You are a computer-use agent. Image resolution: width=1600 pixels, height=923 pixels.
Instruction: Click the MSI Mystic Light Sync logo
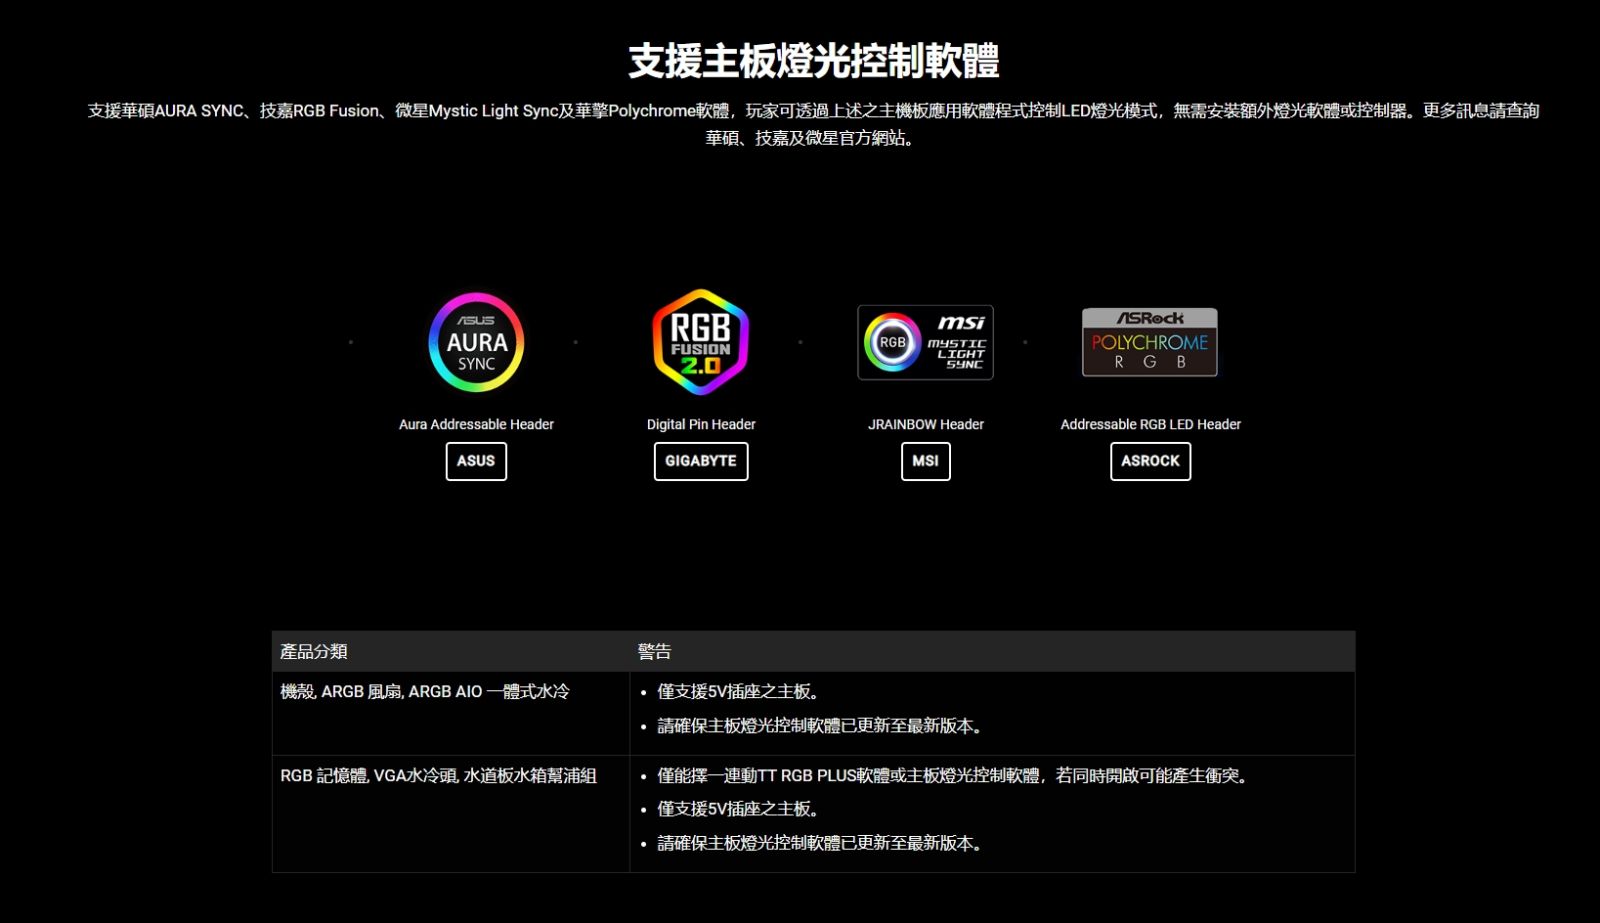point(925,342)
